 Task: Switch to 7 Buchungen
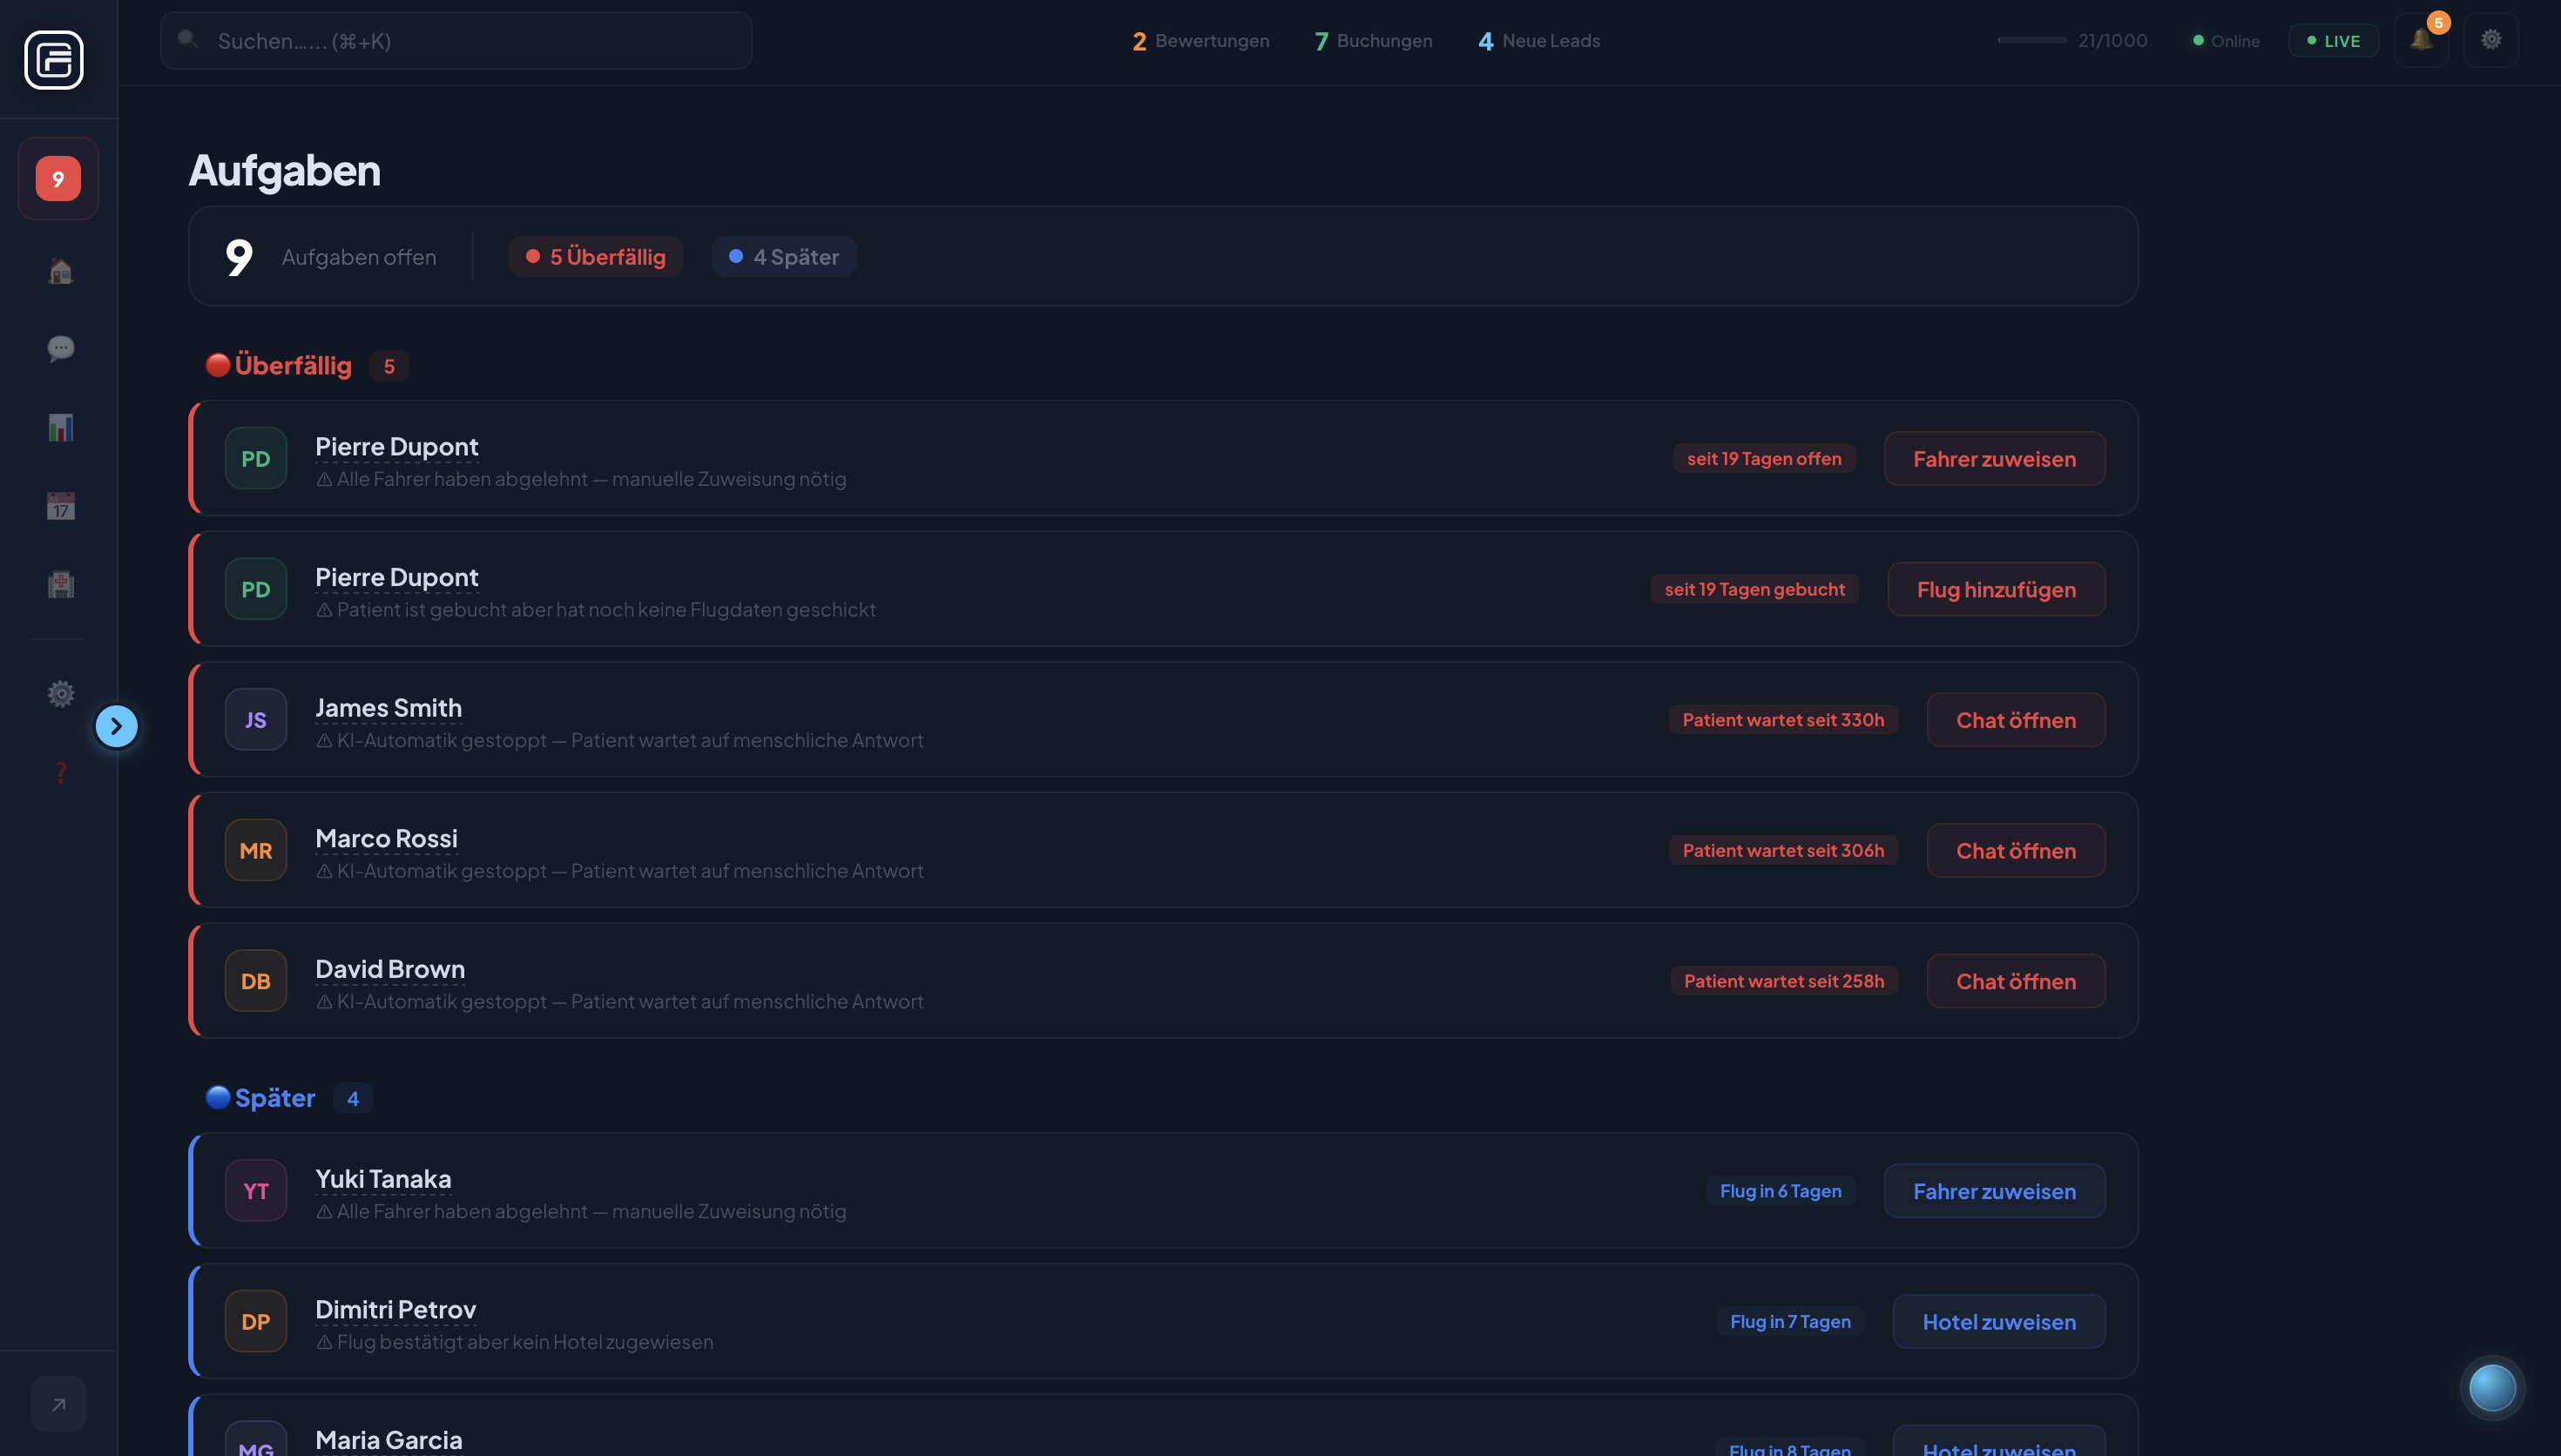1371,41
